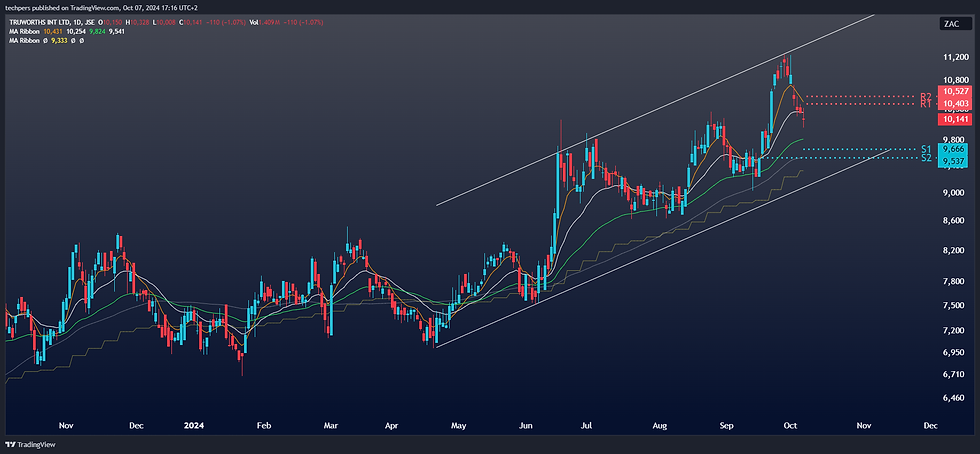Click the Nov label at the time axis start

pyautogui.click(x=66, y=425)
